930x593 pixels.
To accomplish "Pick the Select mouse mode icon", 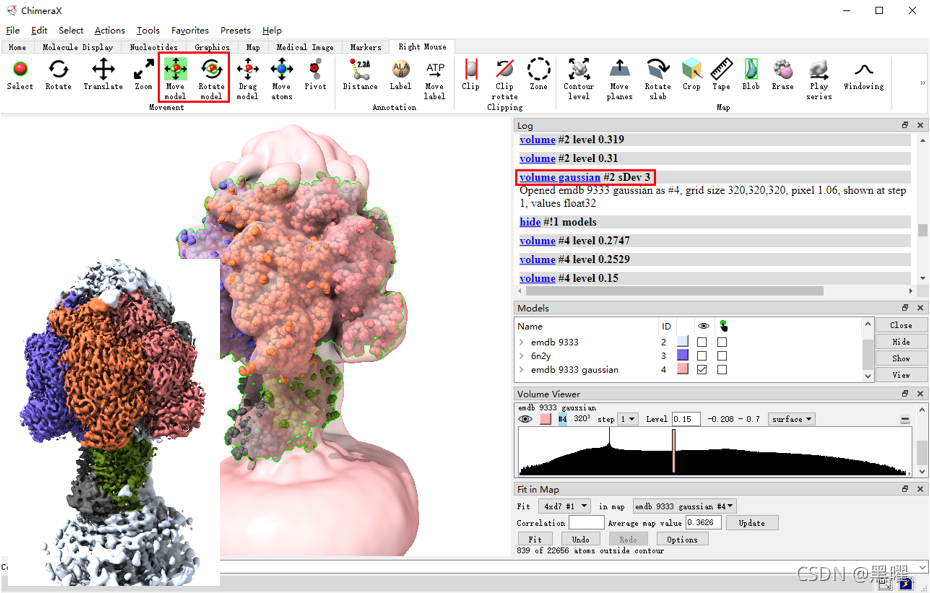I will coord(20,75).
